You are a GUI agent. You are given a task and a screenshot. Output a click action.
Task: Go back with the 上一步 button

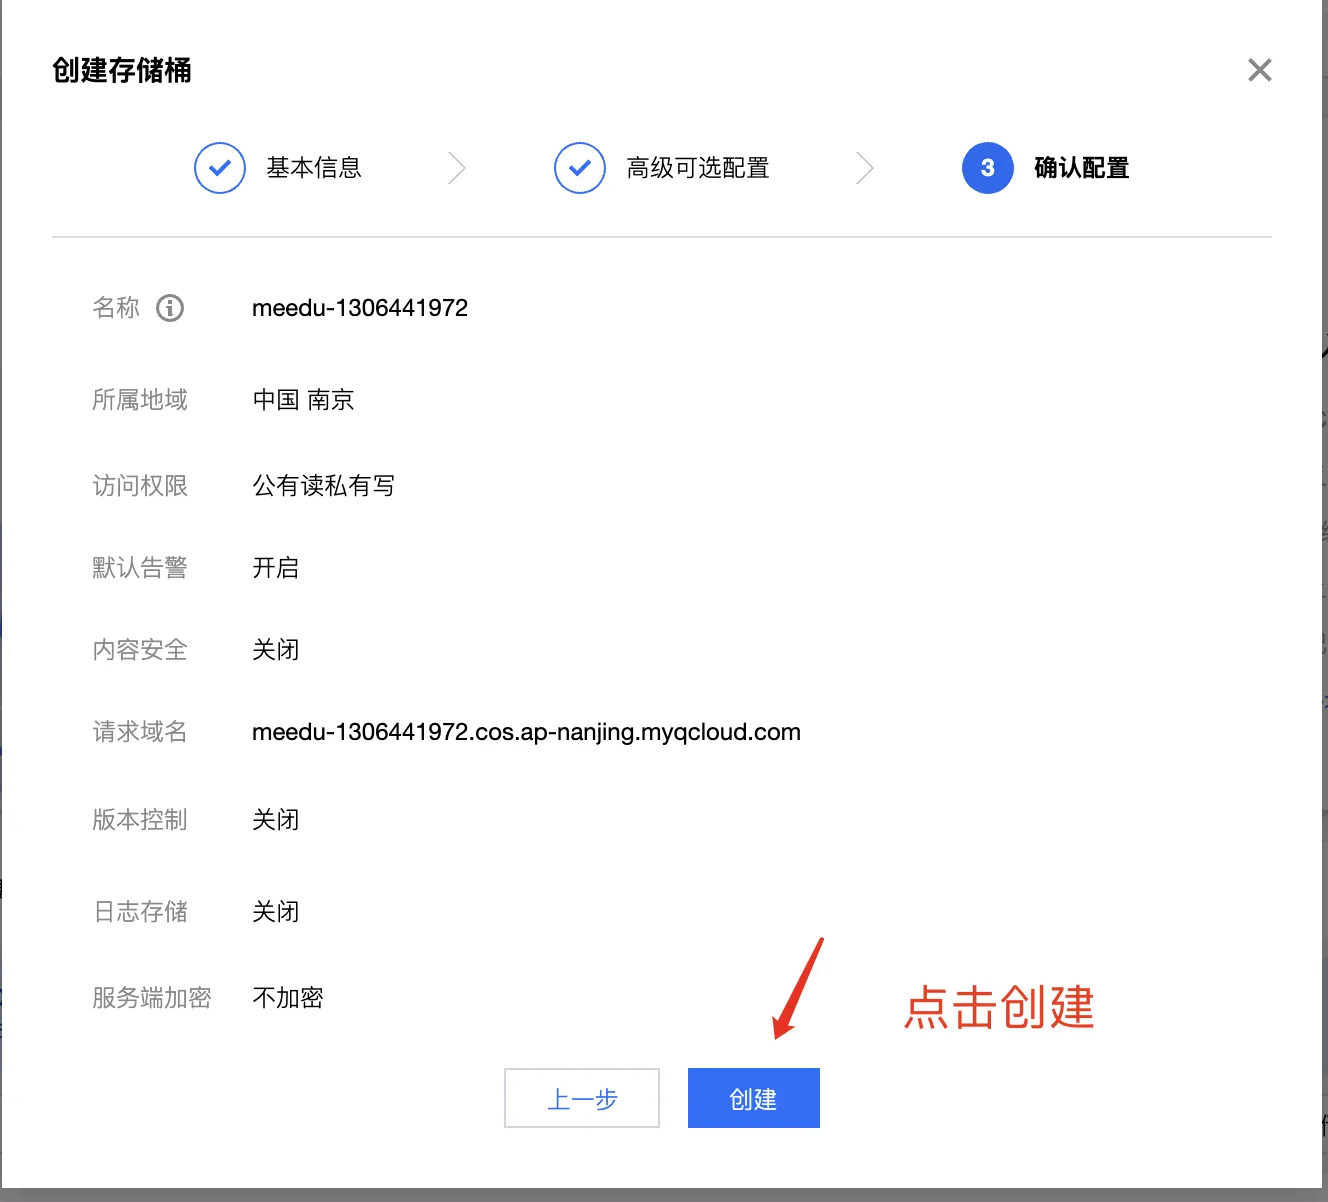point(582,1098)
